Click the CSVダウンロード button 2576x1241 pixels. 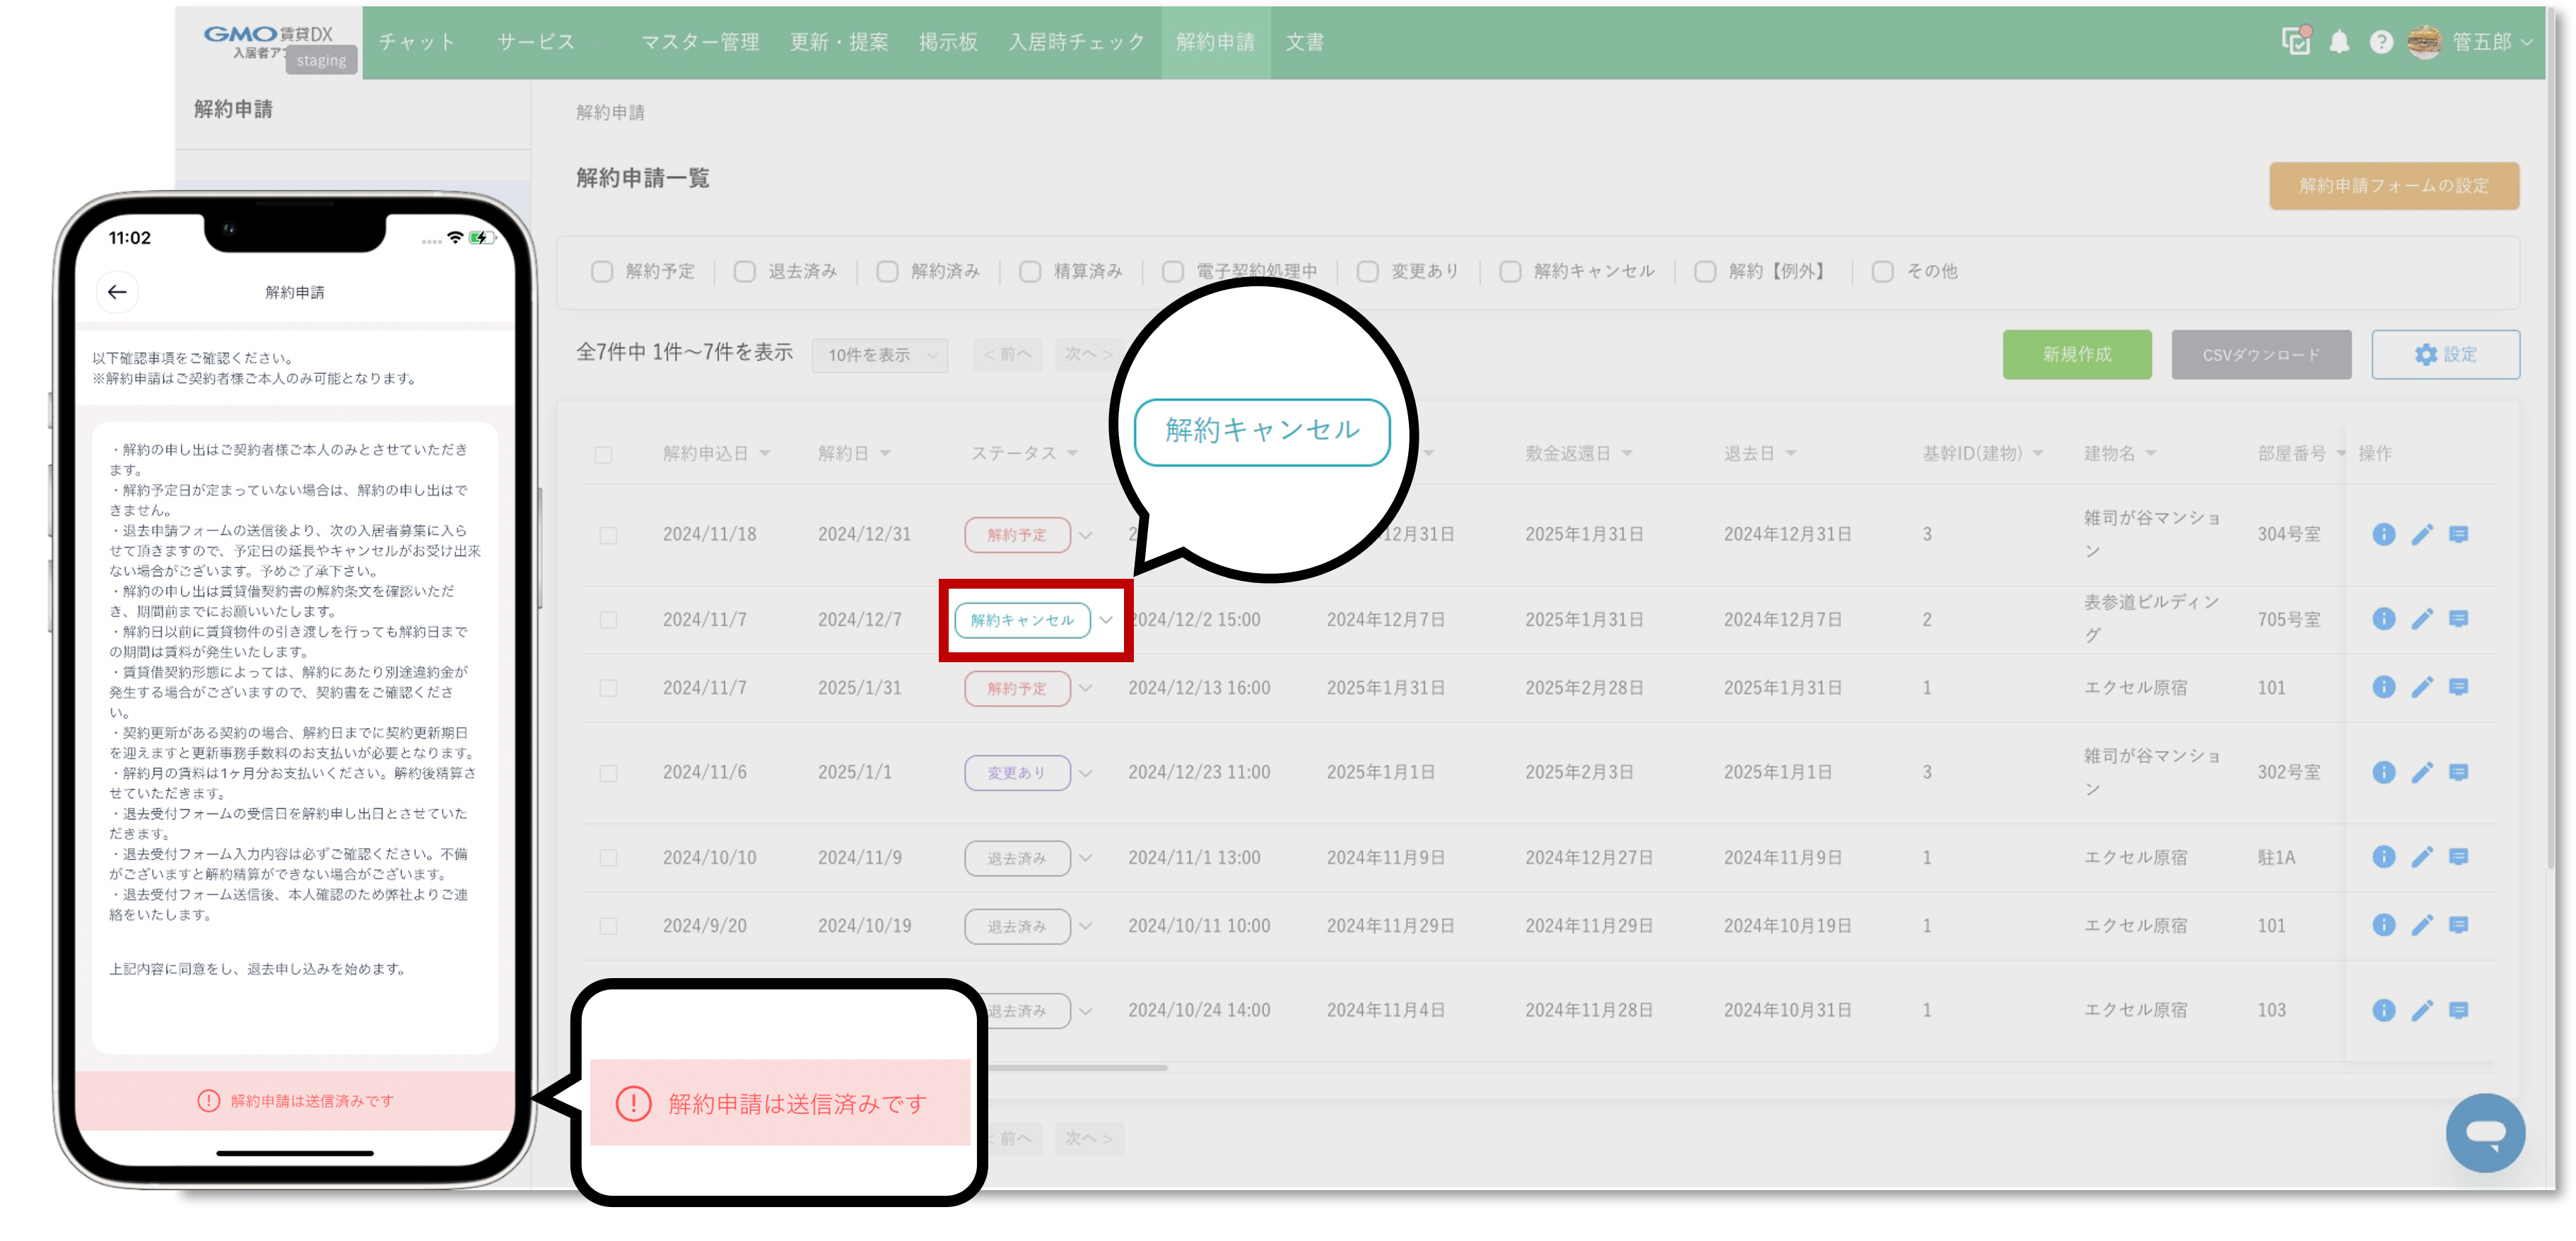click(2260, 354)
